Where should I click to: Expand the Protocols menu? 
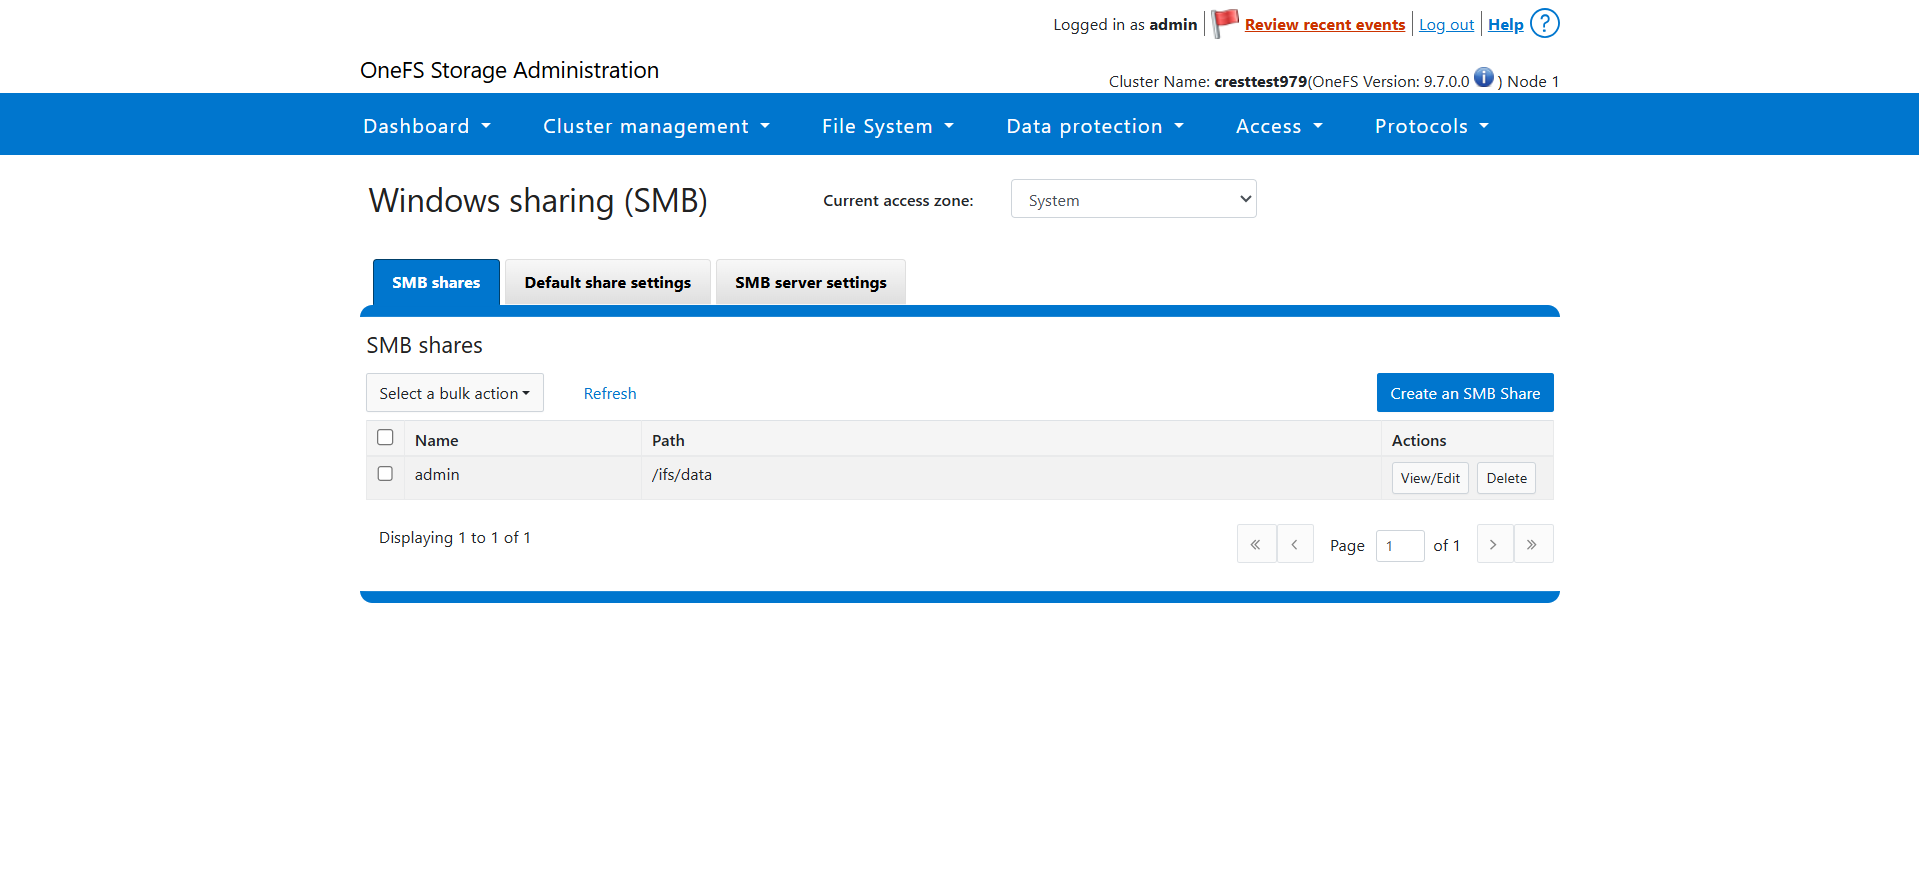[1432, 126]
